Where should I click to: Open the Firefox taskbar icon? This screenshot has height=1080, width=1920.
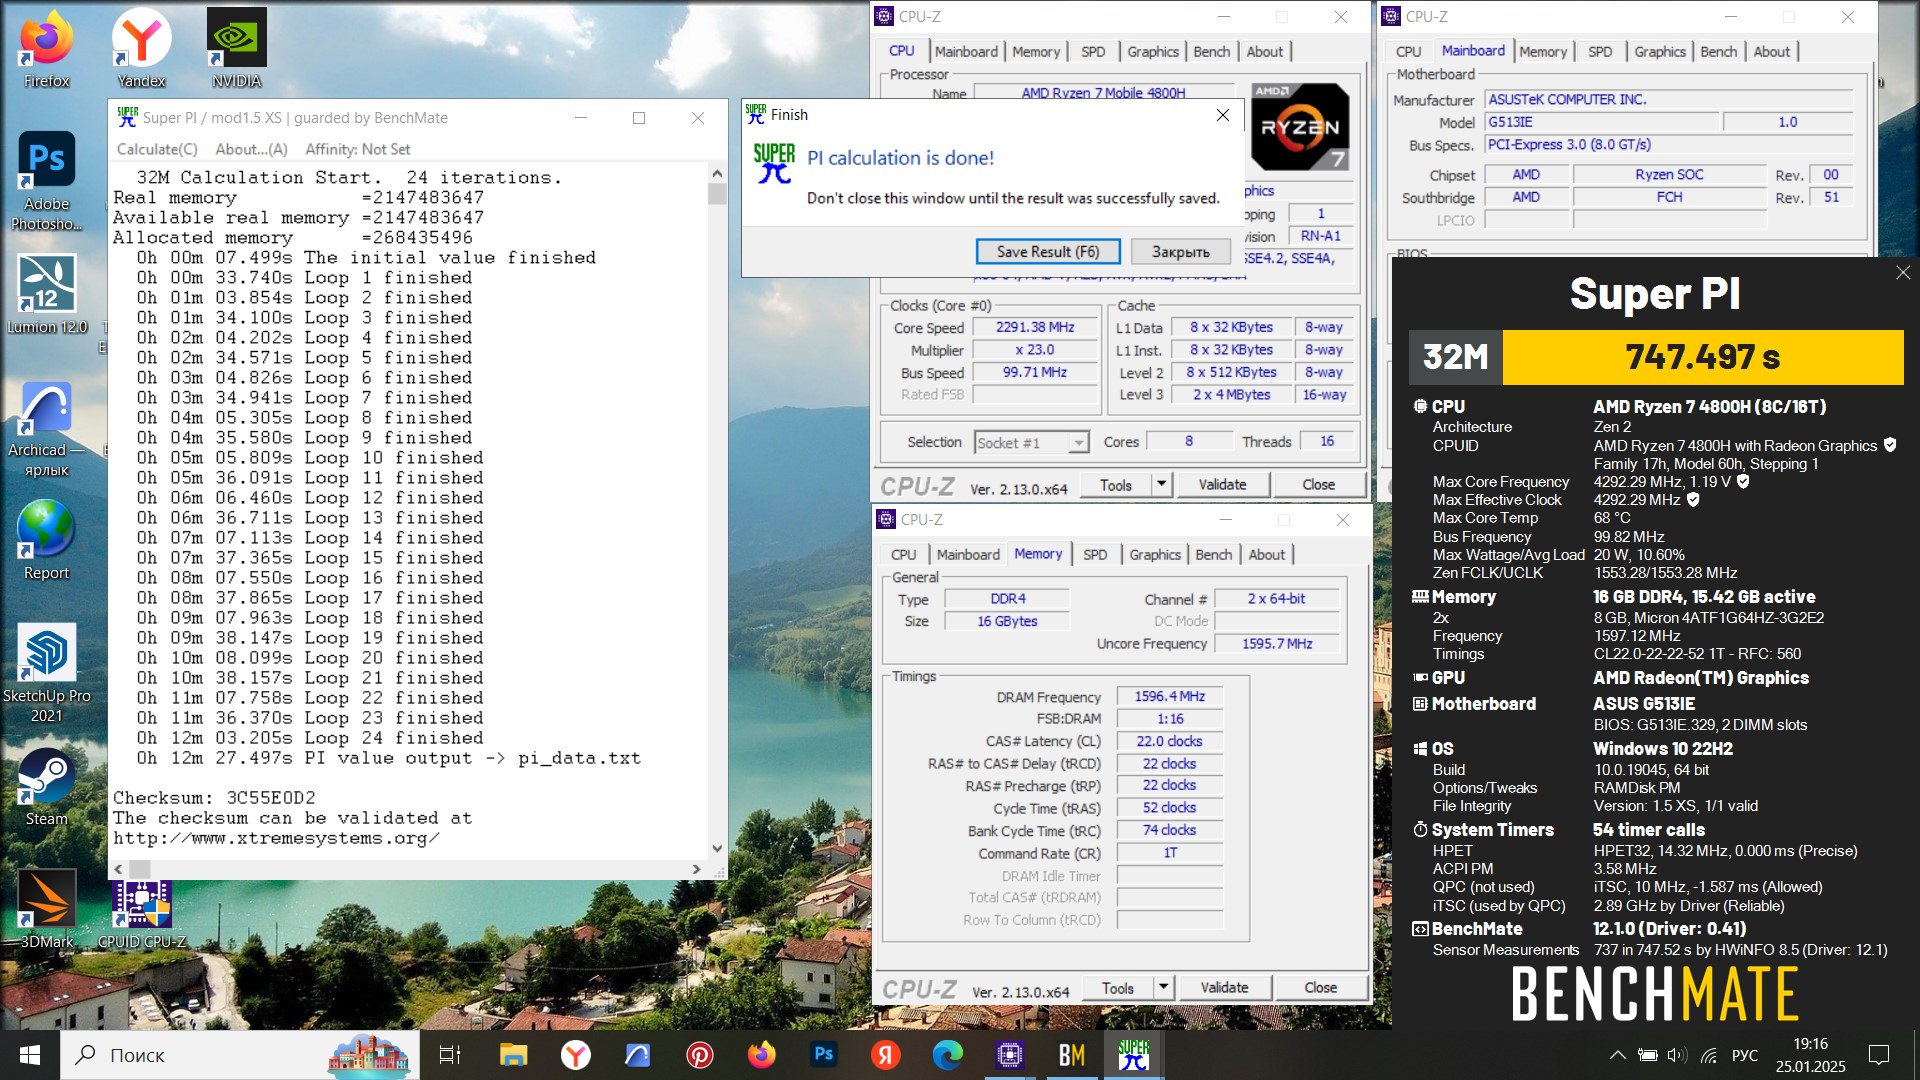click(762, 1055)
